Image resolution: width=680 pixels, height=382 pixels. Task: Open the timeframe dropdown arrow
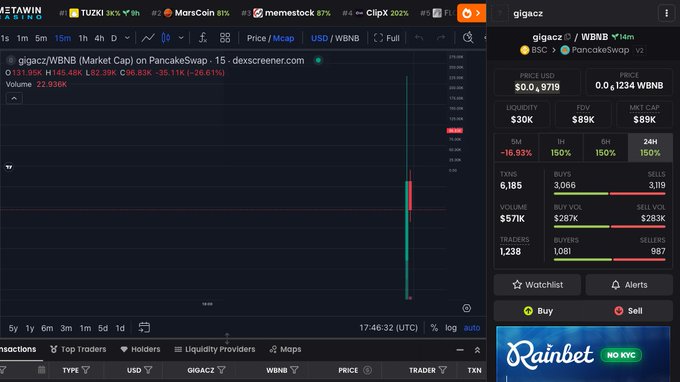pyautogui.click(x=127, y=38)
